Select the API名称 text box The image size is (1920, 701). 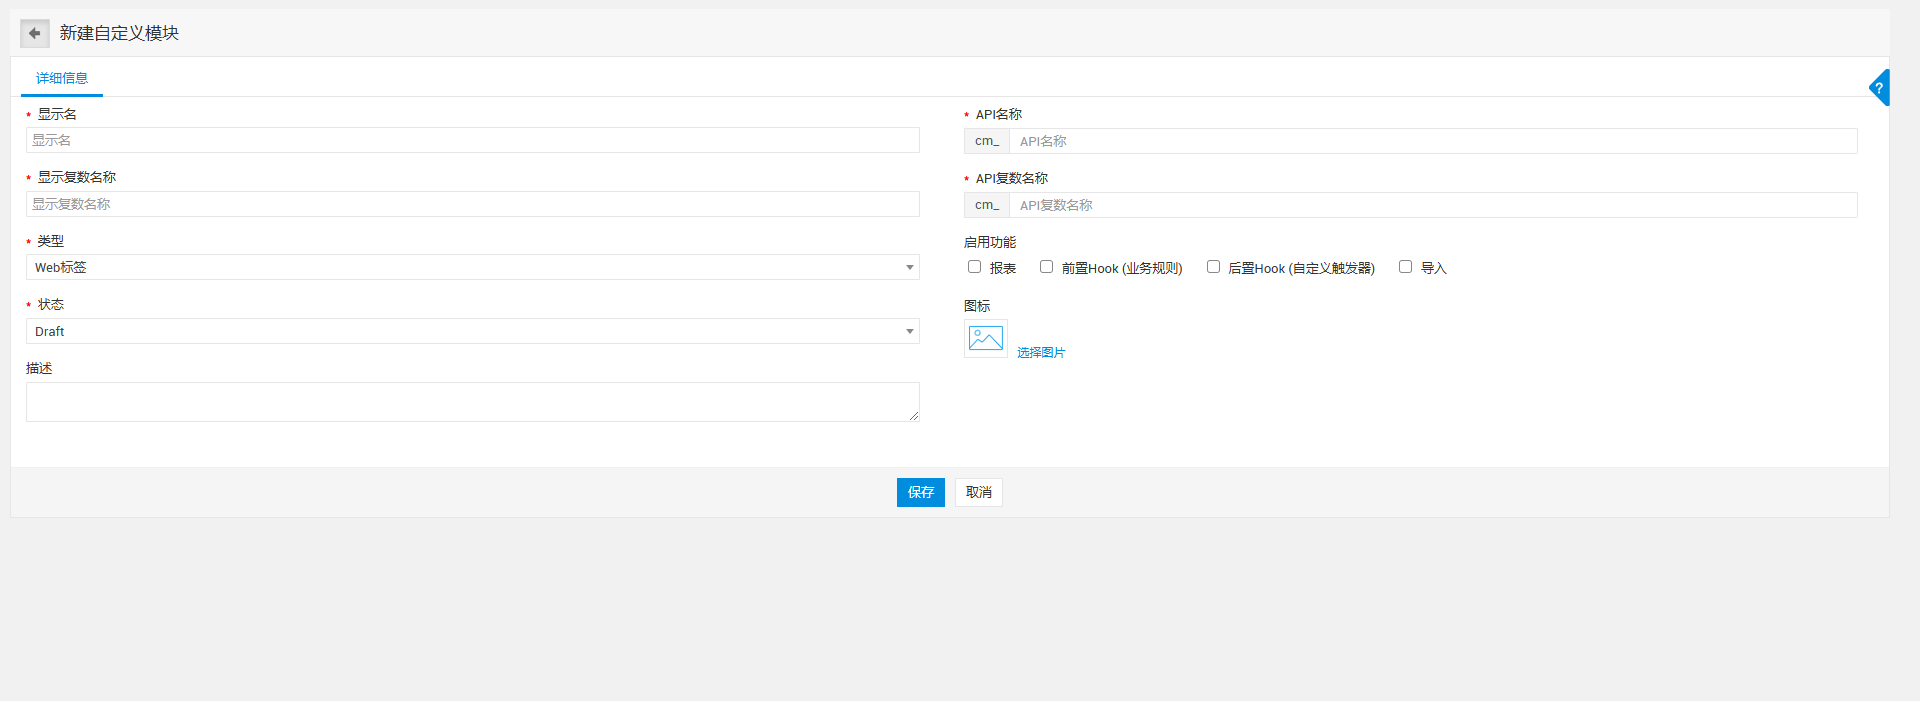click(x=1432, y=141)
